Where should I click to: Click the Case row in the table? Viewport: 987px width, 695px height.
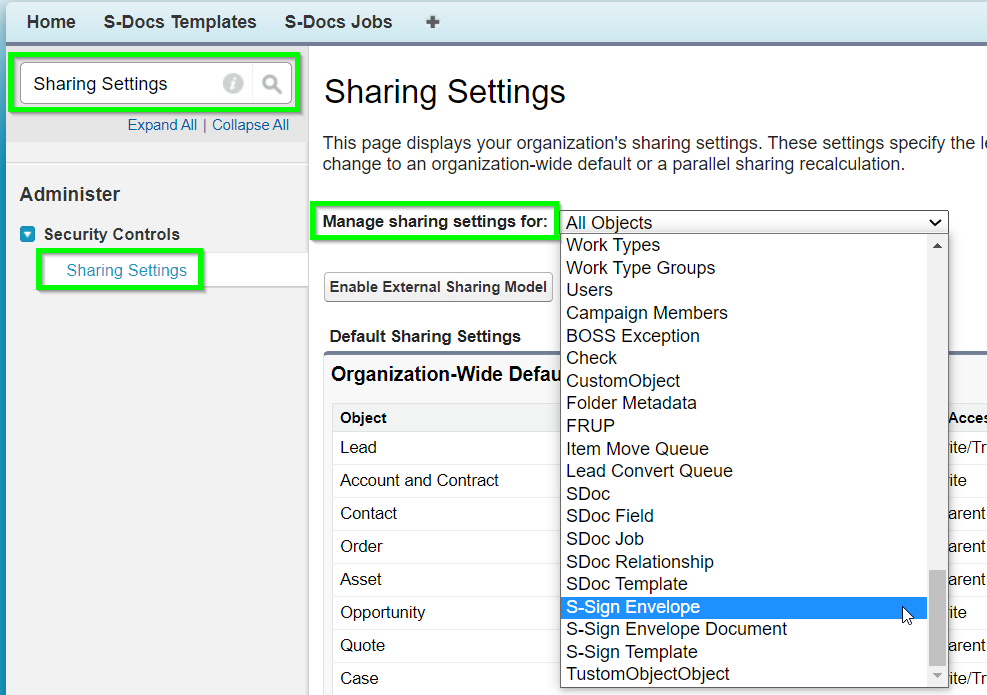pyautogui.click(x=448, y=679)
